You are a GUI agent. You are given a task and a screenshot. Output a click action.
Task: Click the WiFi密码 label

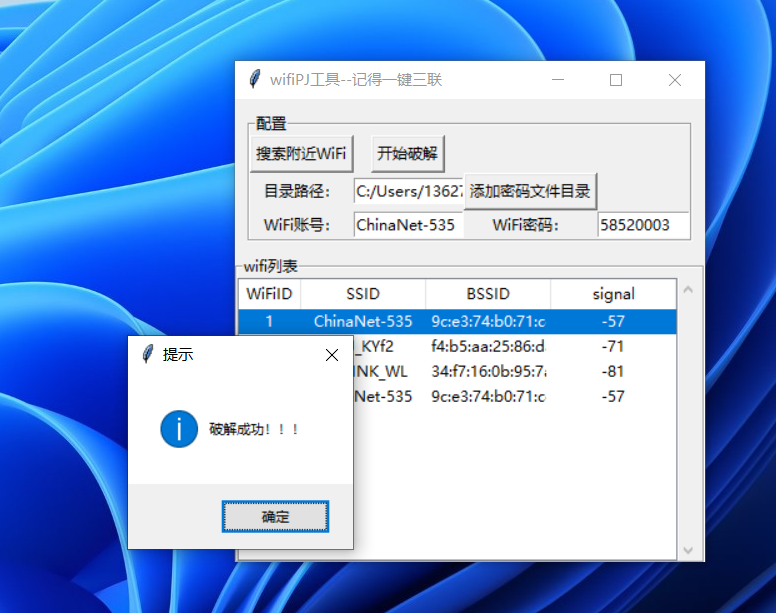pos(526,225)
